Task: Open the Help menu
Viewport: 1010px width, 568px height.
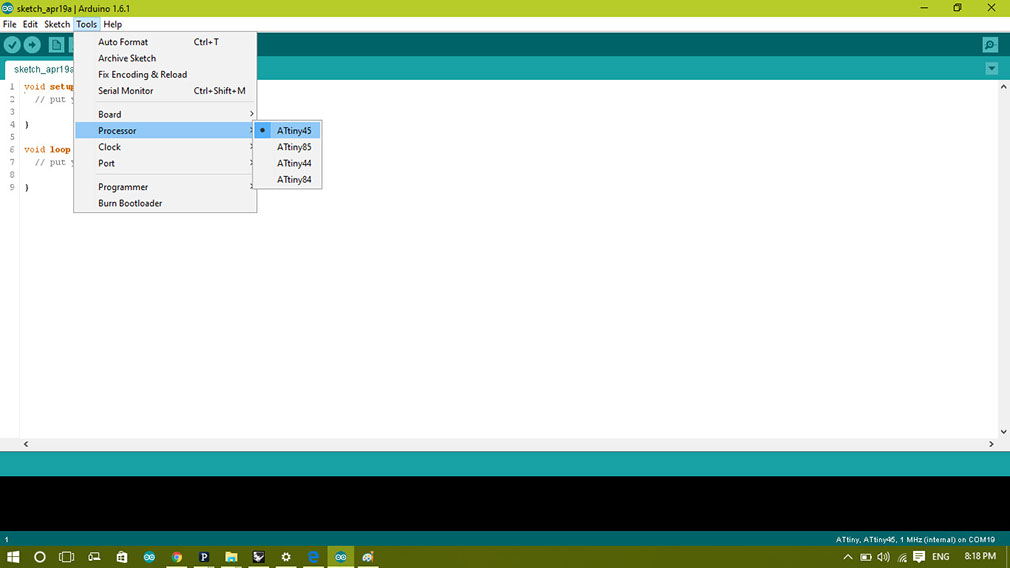Action: pos(113,24)
